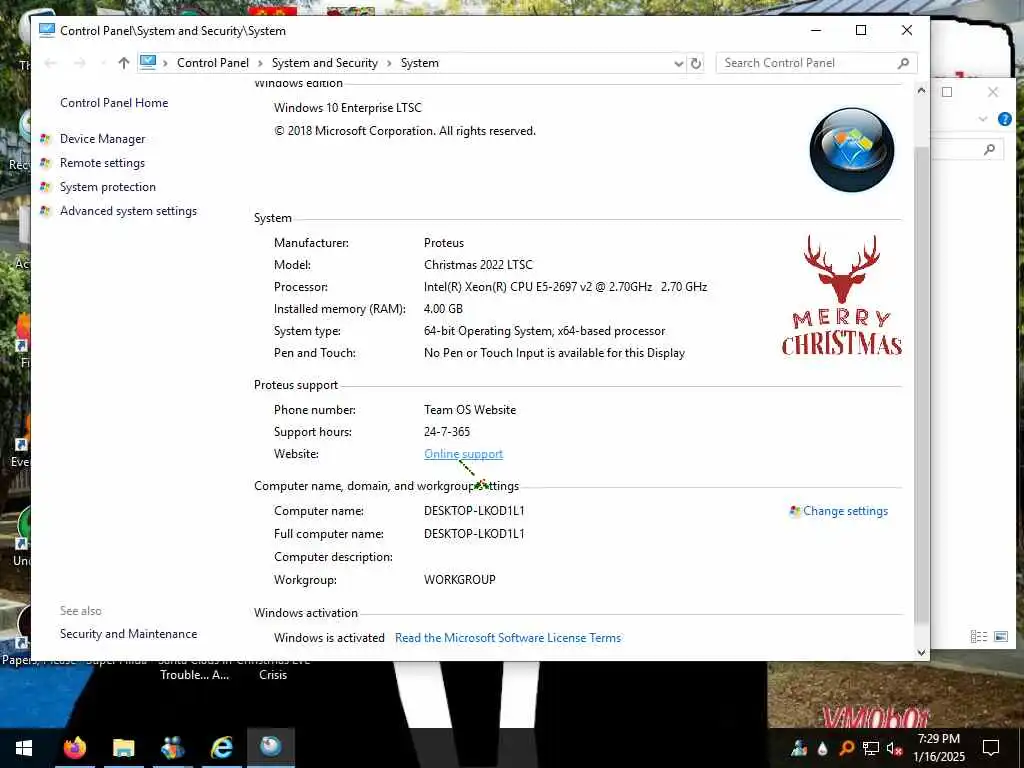
Task: Click the magnifier tray icon
Action: tap(847, 748)
